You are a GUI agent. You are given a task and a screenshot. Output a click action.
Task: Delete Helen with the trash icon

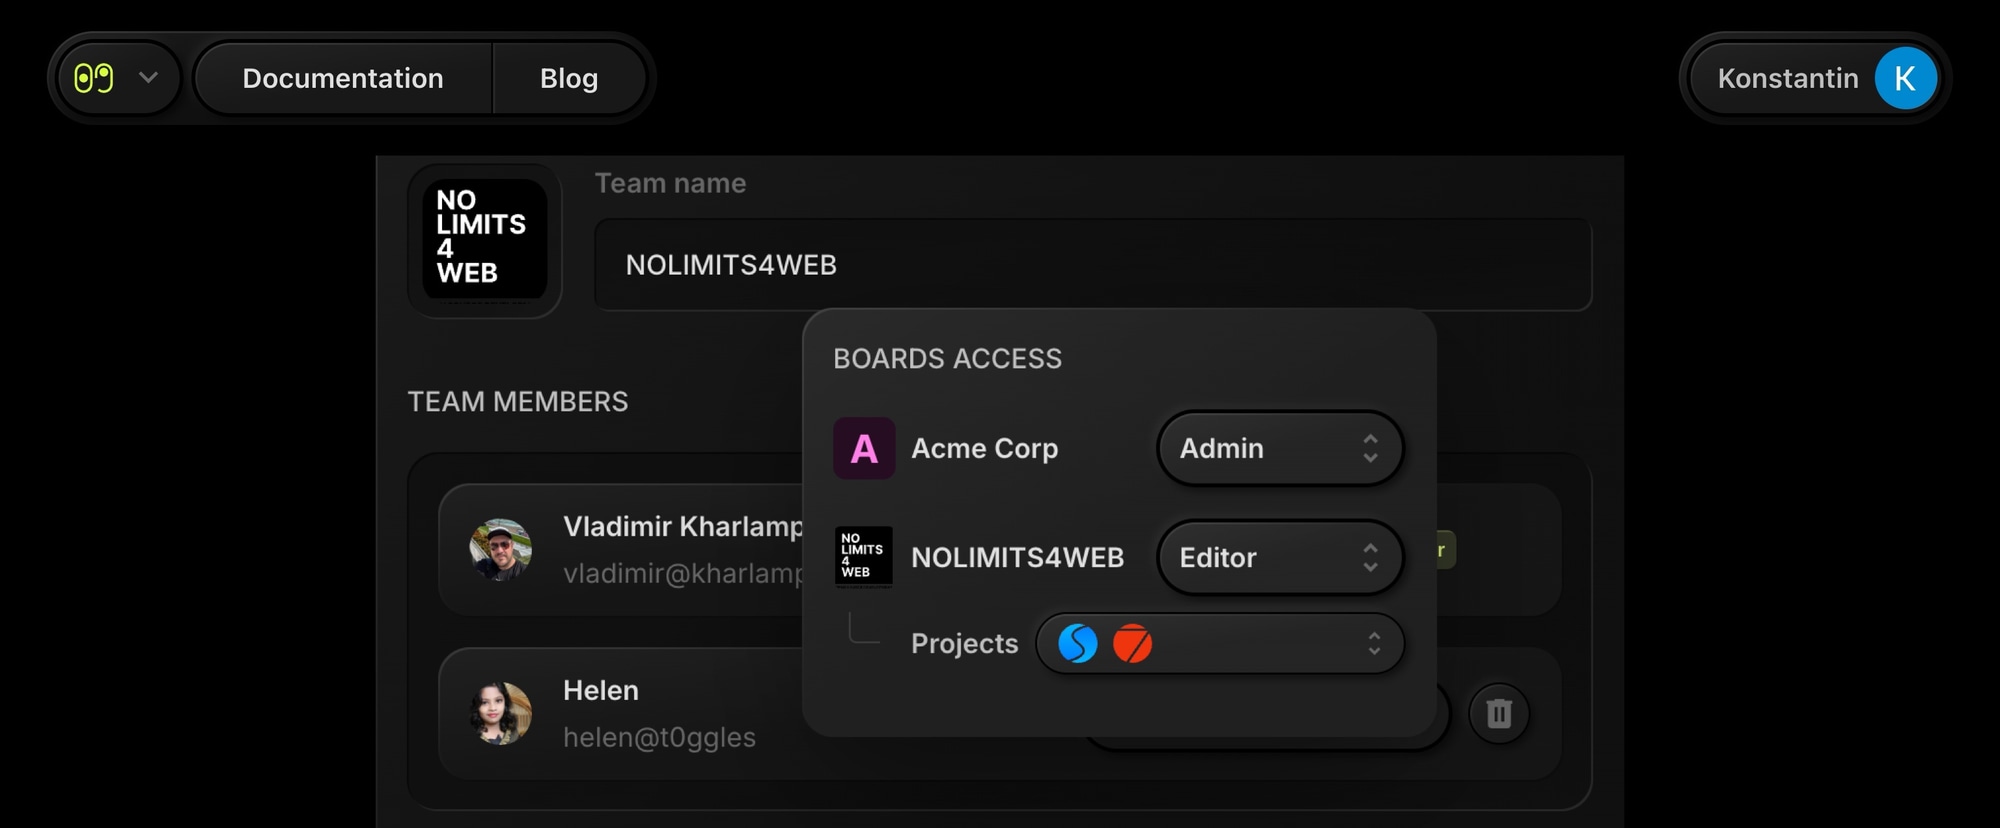point(1499,713)
